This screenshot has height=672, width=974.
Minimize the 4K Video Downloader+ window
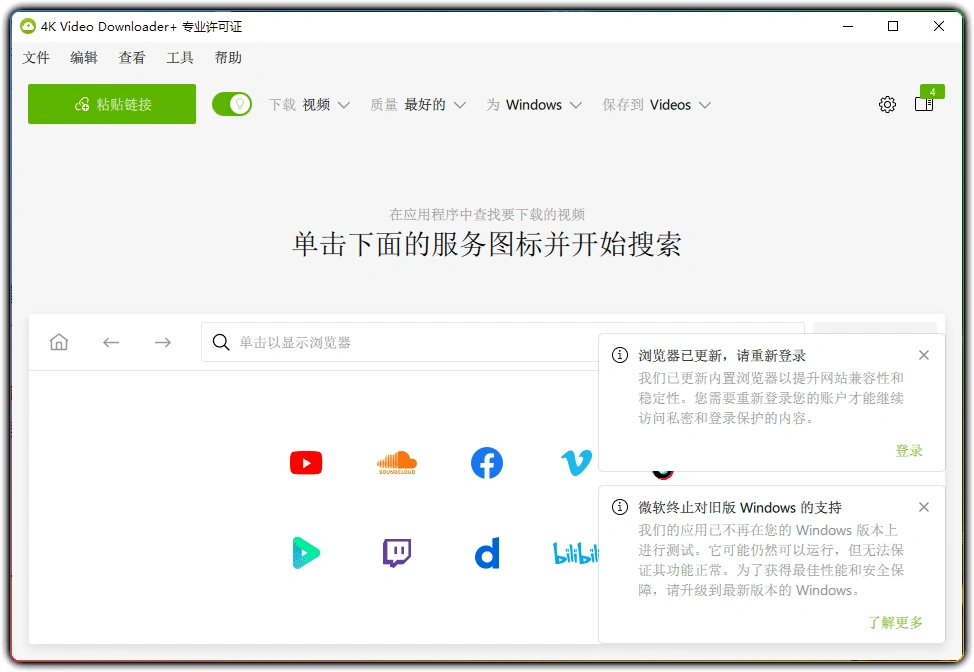[848, 26]
